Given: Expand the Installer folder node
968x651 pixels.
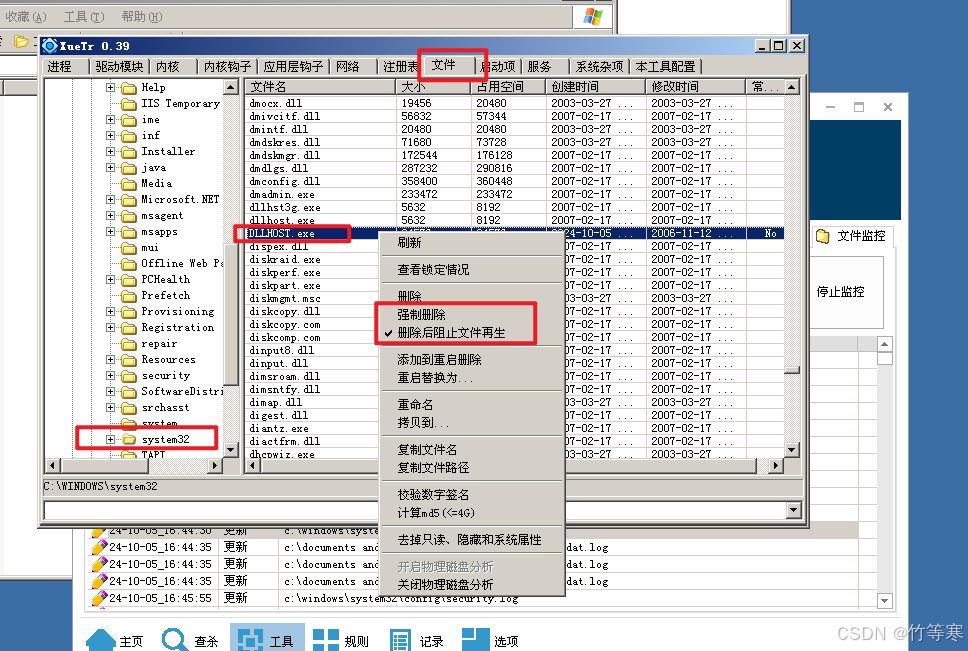Looking at the screenshot, I should (111, 152).
